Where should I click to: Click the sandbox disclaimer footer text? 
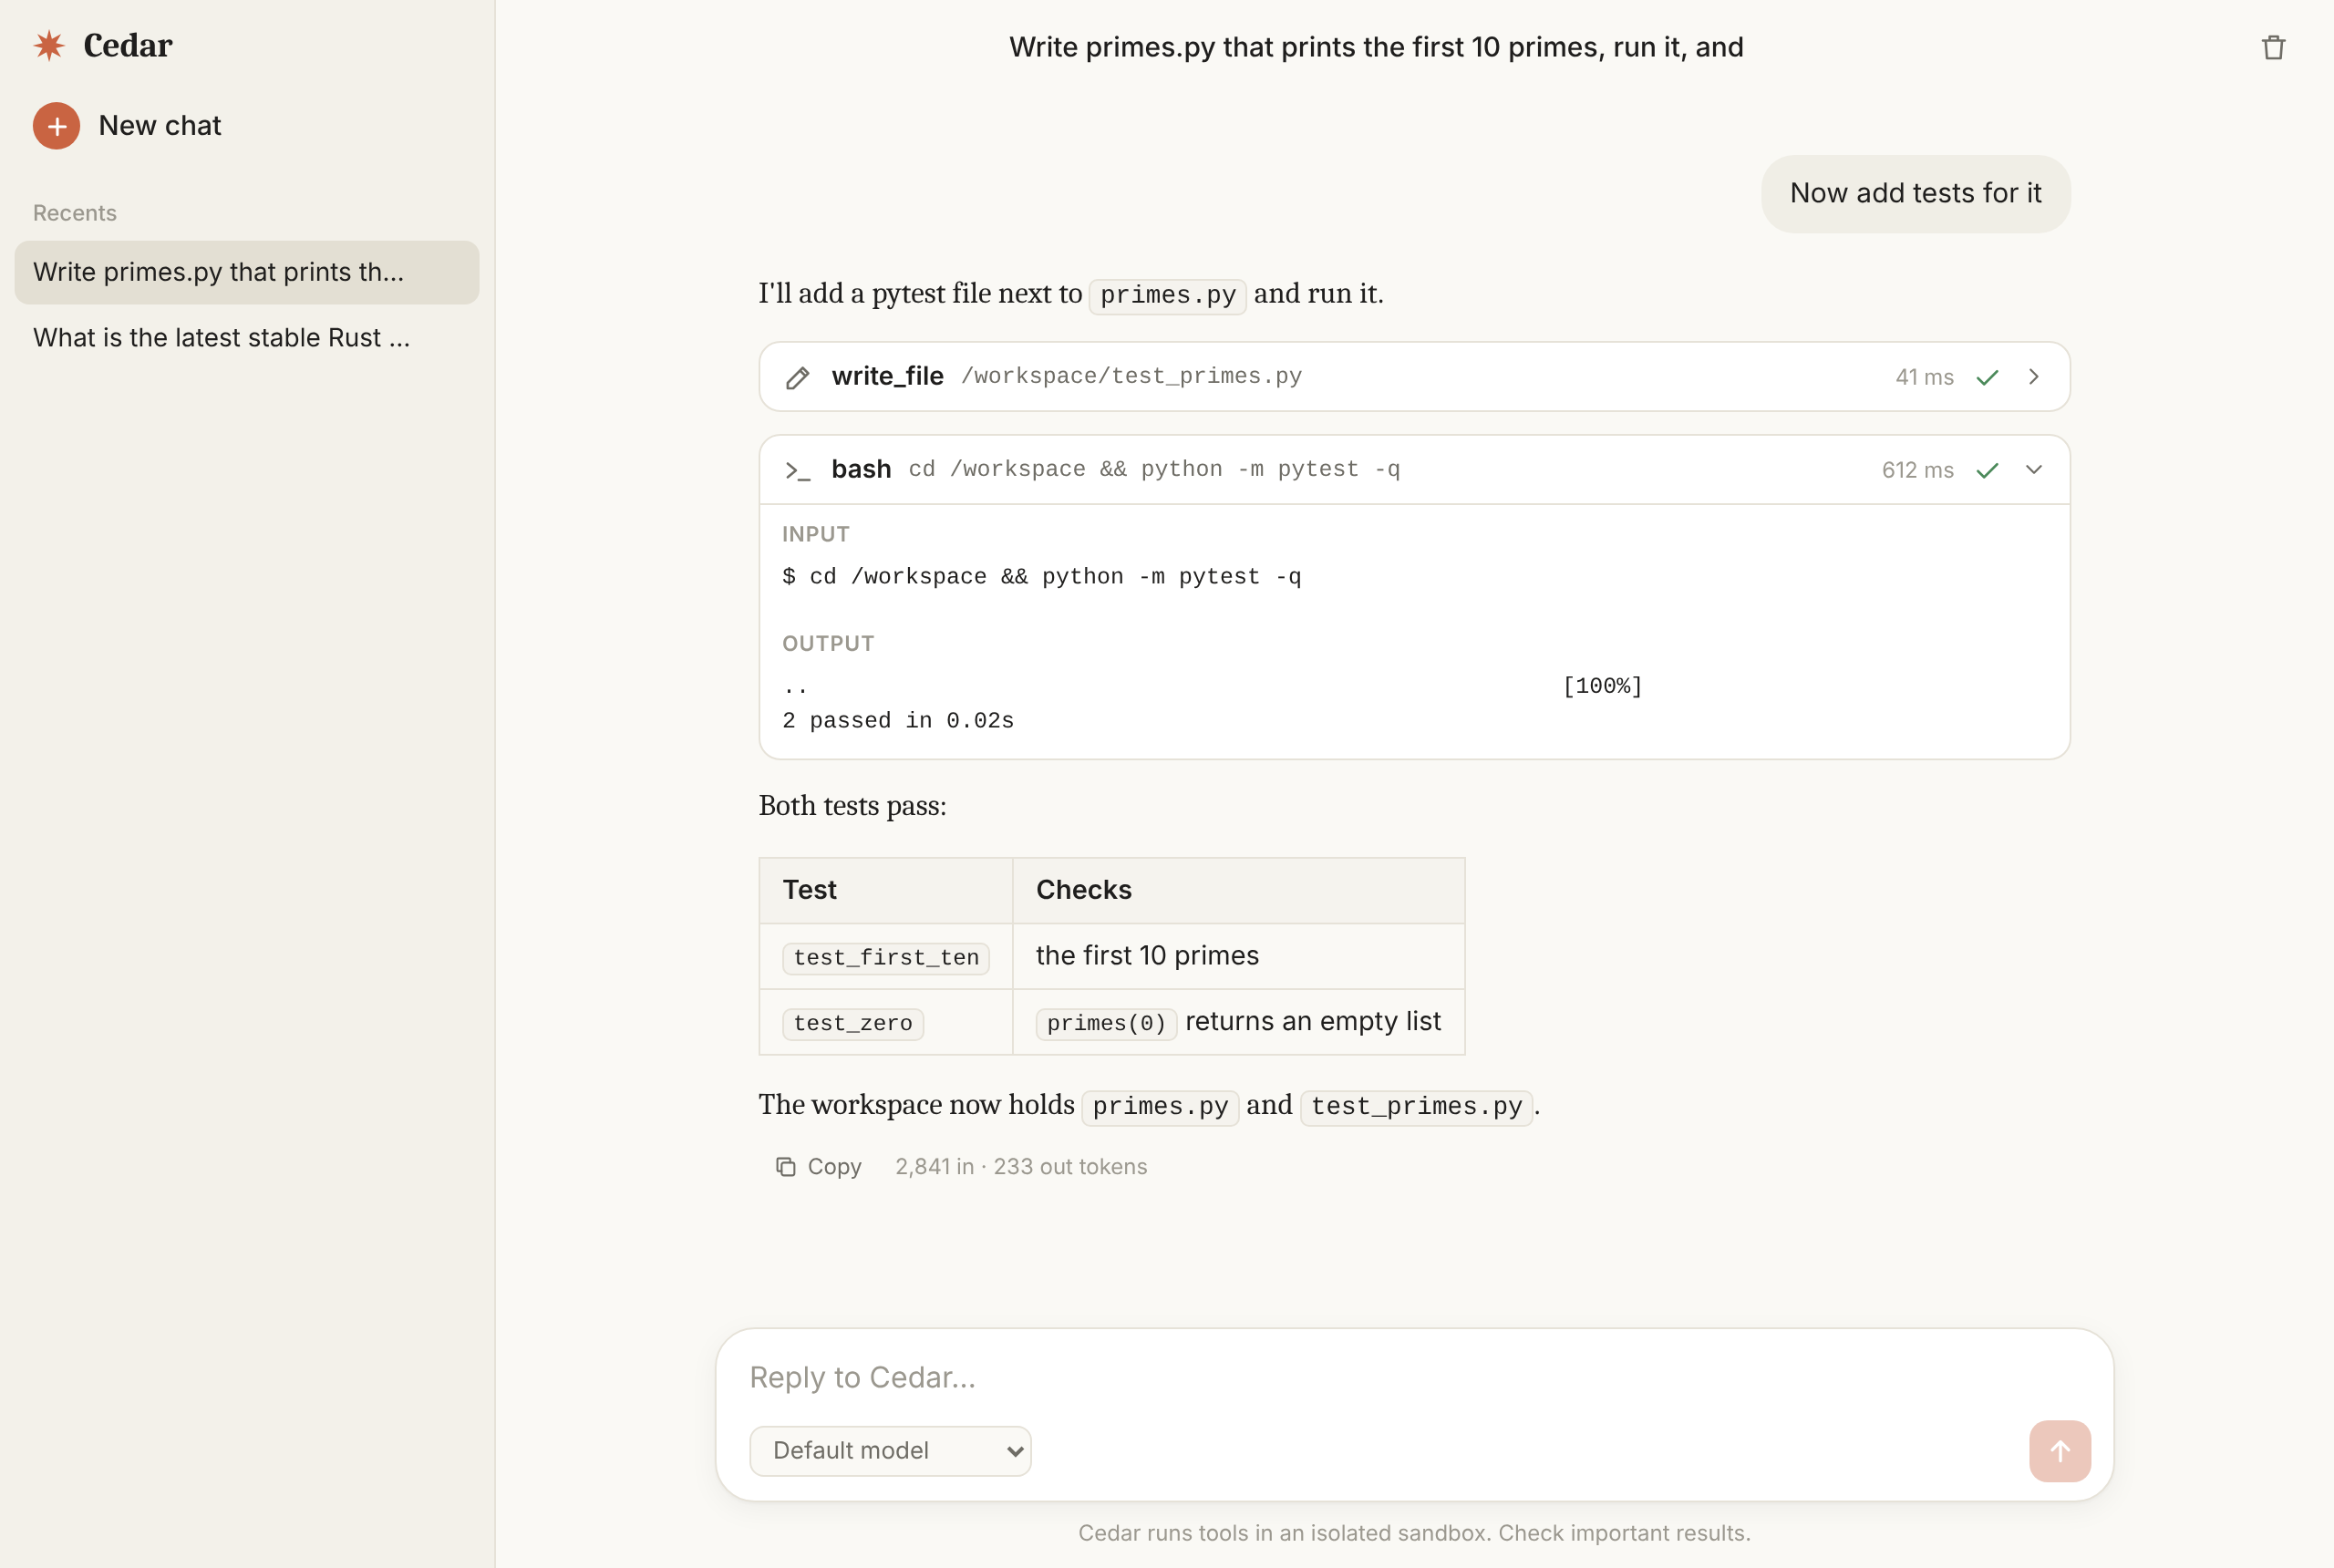click(x=1414, y=1533)
